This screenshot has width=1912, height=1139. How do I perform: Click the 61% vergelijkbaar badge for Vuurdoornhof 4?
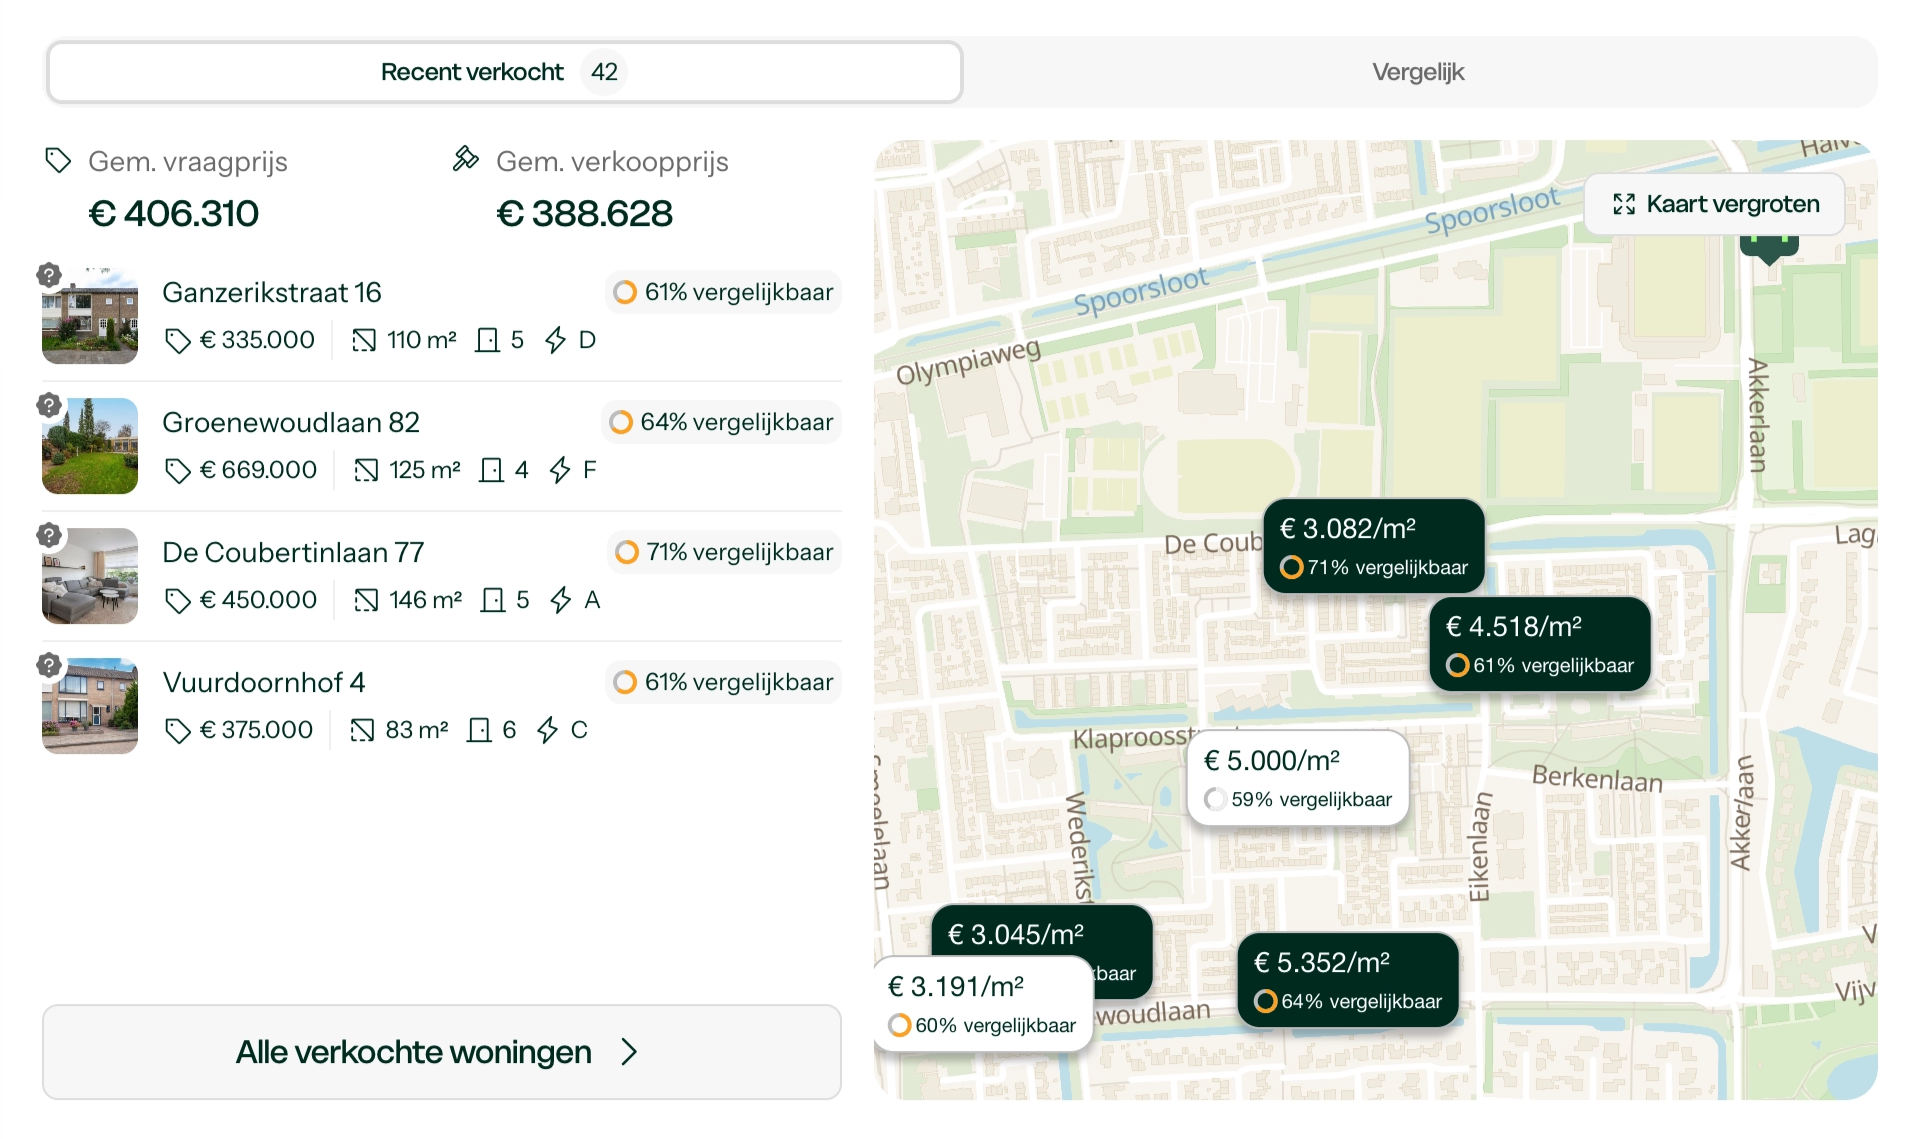point(723,682)
